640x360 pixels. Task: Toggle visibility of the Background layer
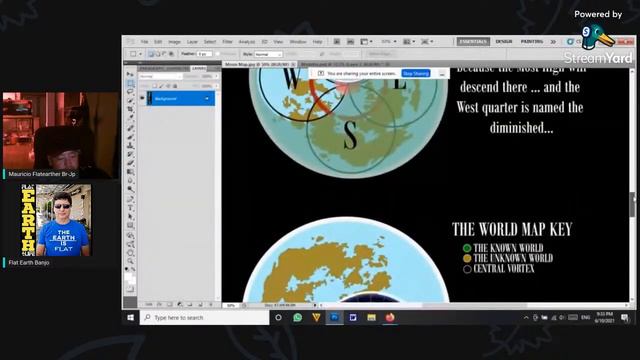pyautogui.click(x=142, y=98)
